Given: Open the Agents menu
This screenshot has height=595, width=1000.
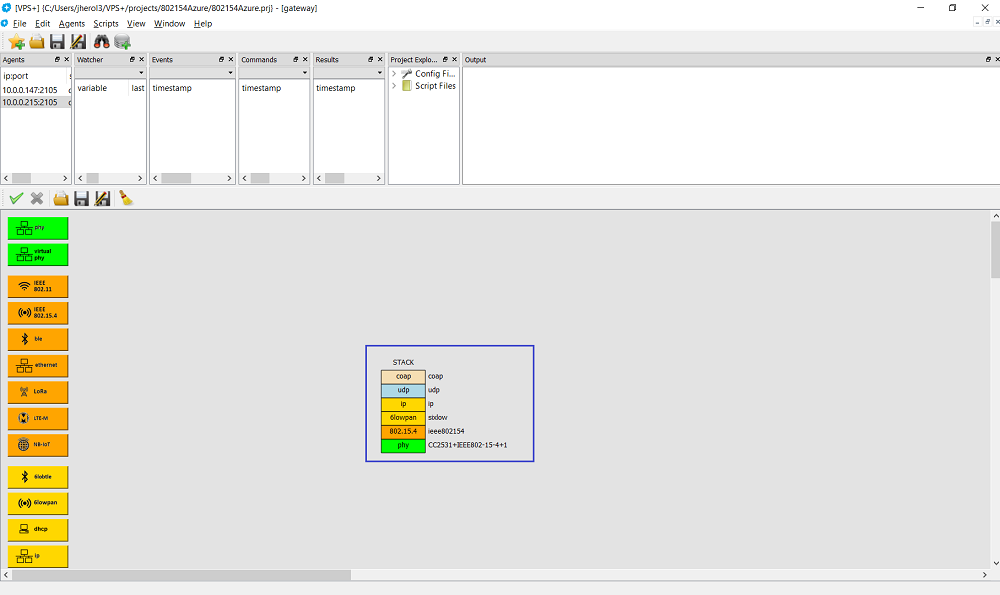Looking at the screenshot, I should (x=71, y=23).
